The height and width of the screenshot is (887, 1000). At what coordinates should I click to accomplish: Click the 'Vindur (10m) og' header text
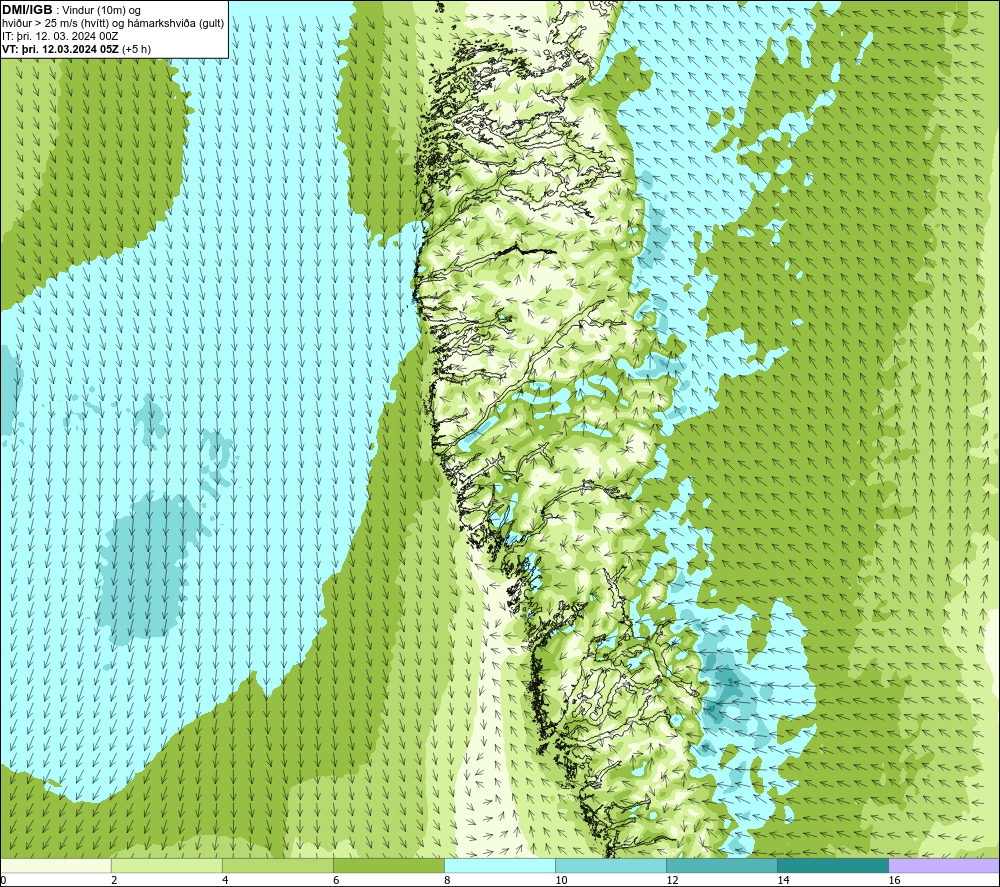pyautogui.click(x=103, y=10)
